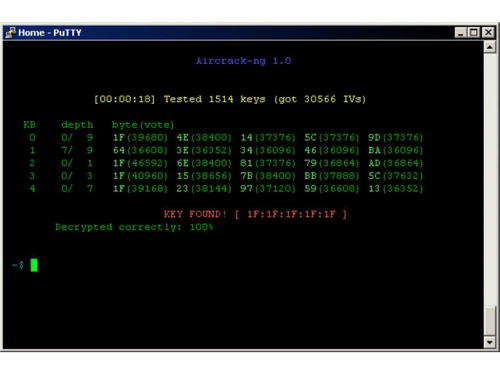This screenshot has height=375, width=500.
Task: Click the value 79(36864)
Action: [x=332, y=163]
